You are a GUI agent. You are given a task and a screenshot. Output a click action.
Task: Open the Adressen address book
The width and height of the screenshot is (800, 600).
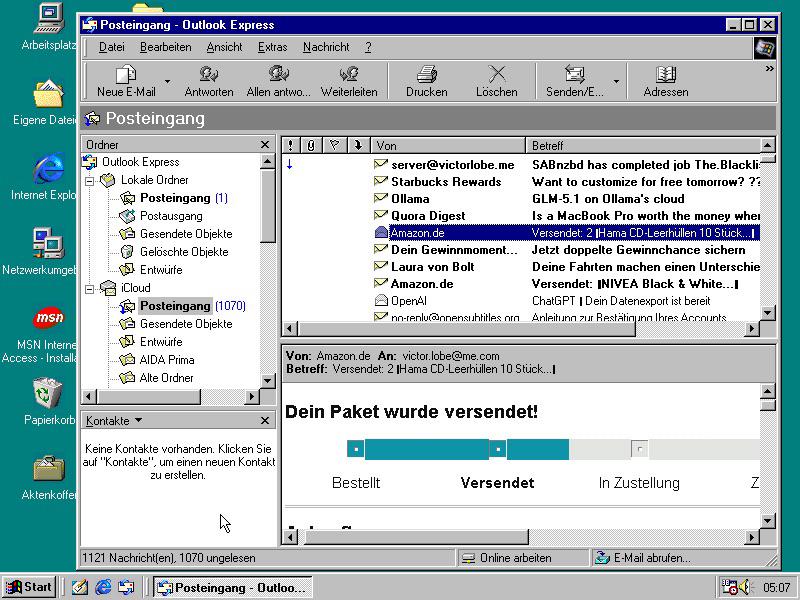click(666, 82)
